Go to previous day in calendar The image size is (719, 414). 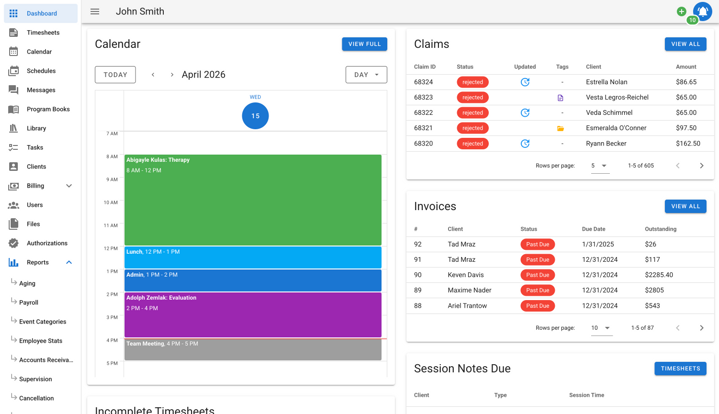[x=153, y=75]
